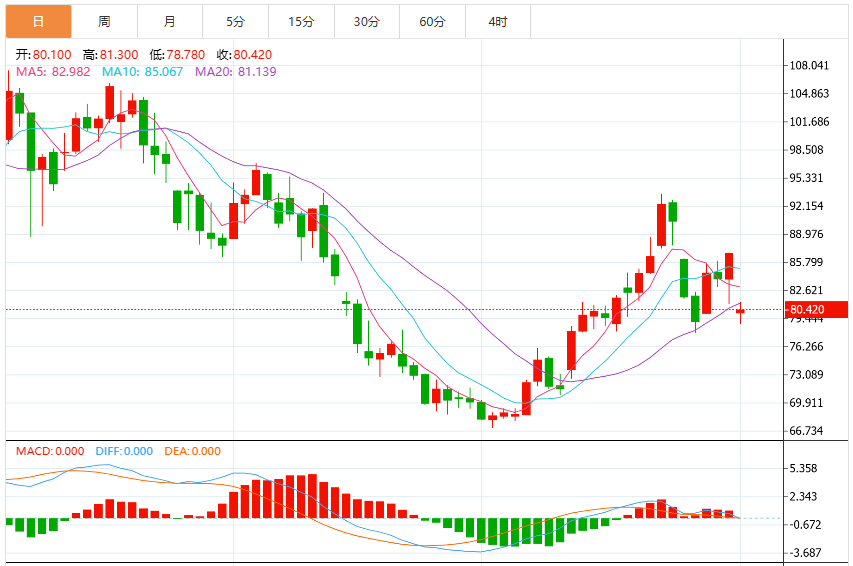Image resolution: width=853 pixels, height=566 pixels.
Task: Click the 收 closing price value 80.420
Action: (252, 55)
